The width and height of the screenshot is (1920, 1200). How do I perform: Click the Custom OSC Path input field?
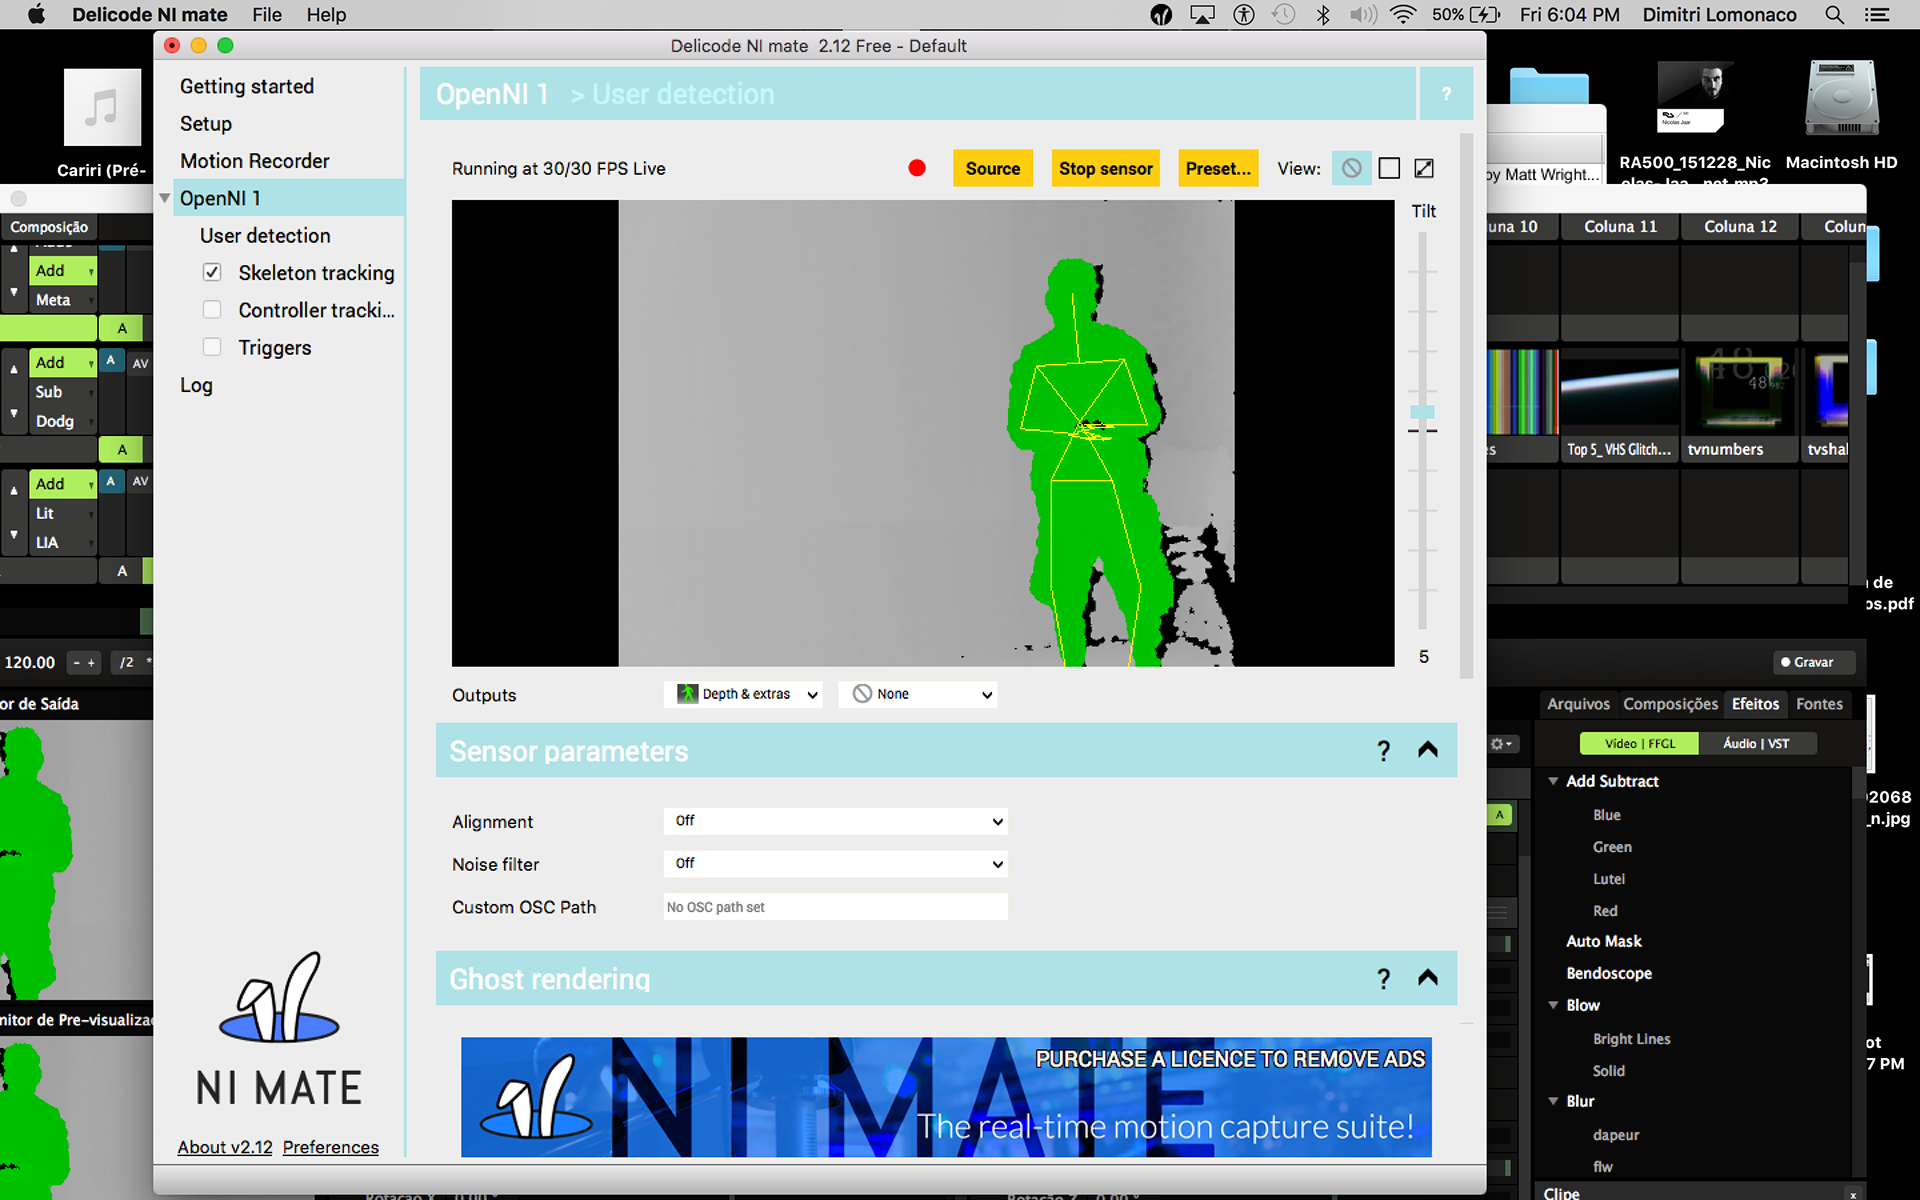(x=835, y=907)
